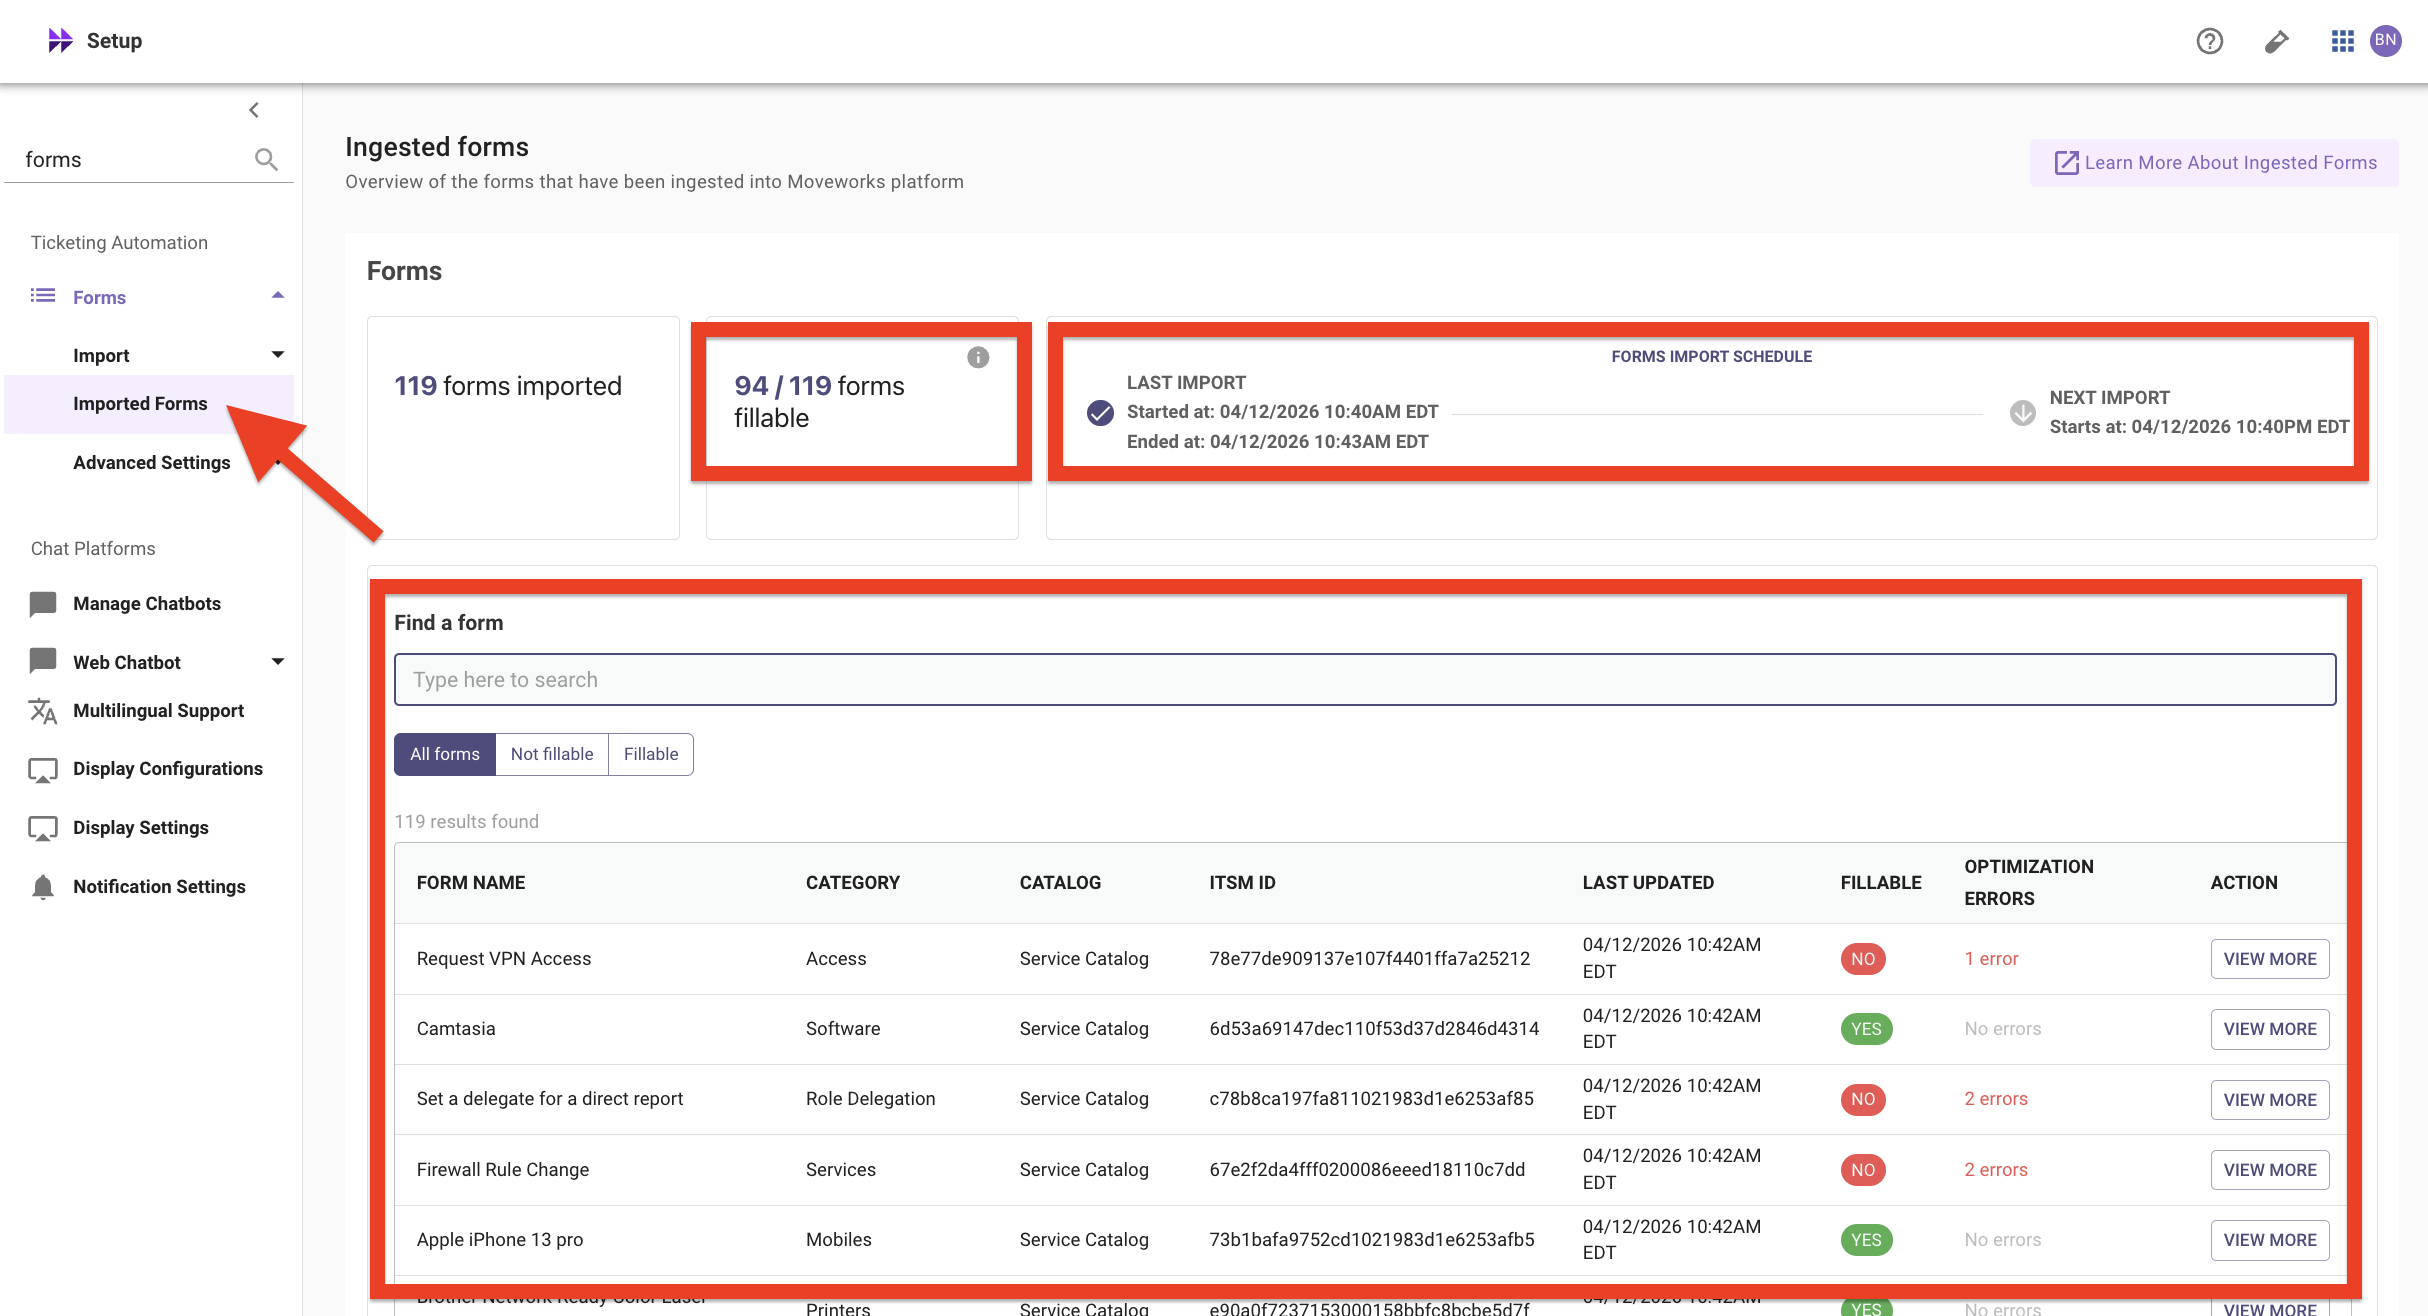Viewport: 2428px width, 1316px height.
Task: Click the 1 error link for VPN Access
Action: pos(1991,959)
